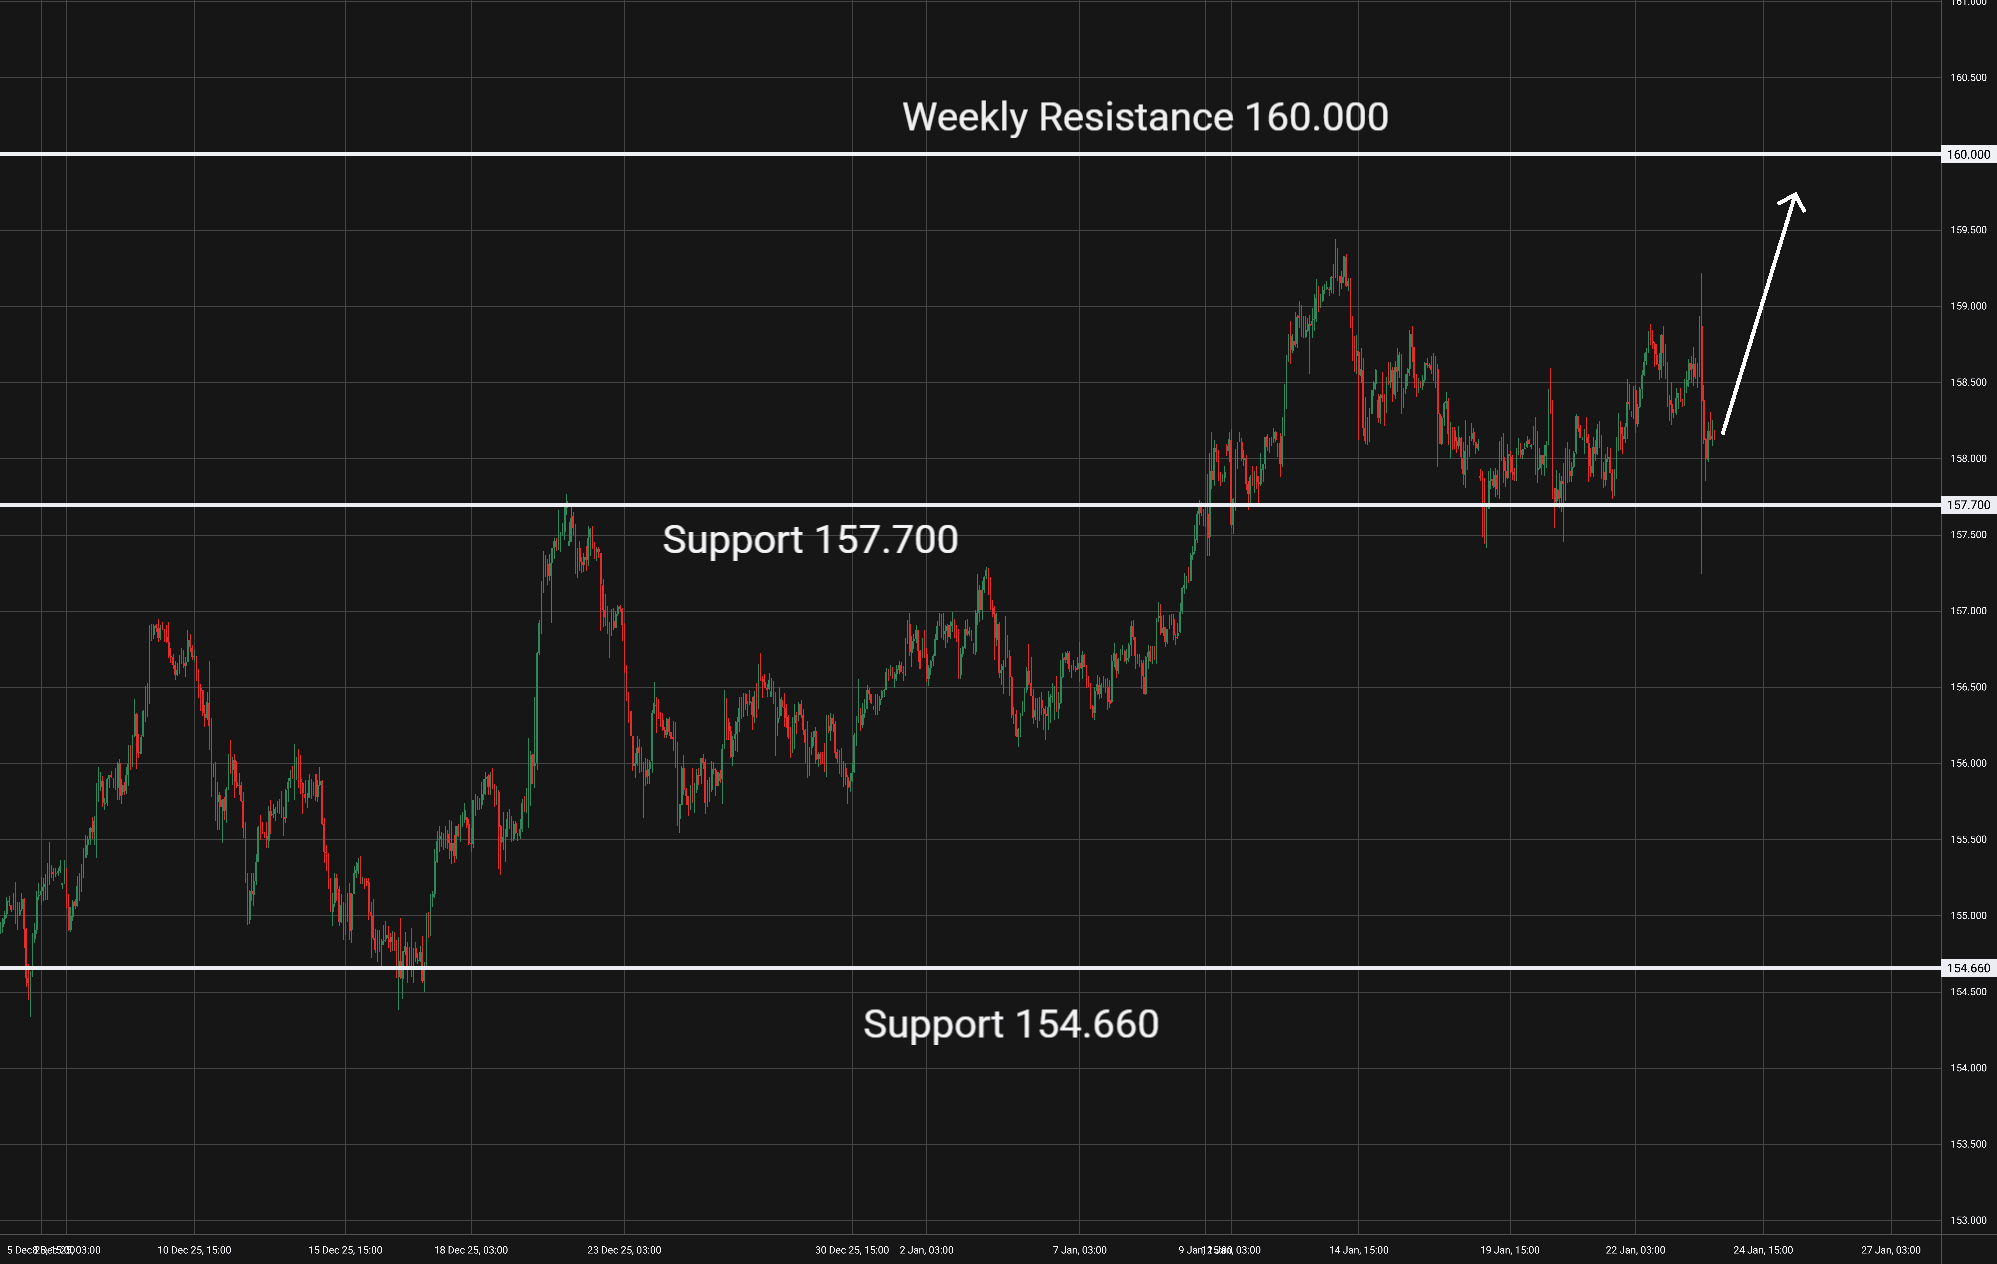Click the 23 Dec 25, 03:00 date label

[x=624, y=1250]
